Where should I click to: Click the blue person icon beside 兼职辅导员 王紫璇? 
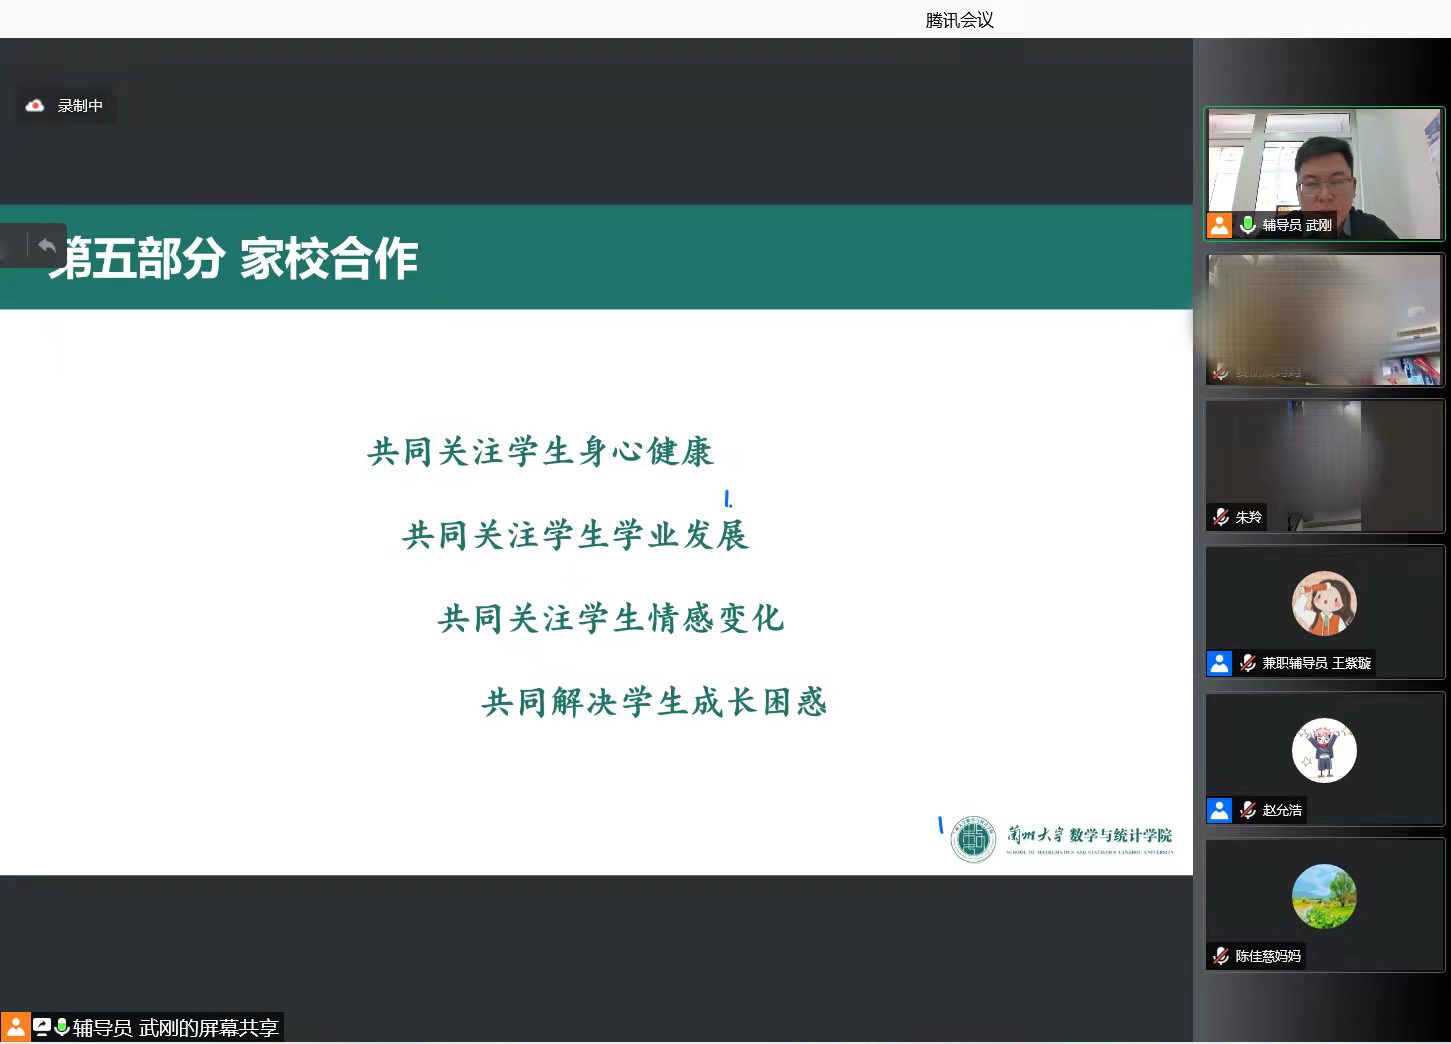coord(1219,663)
